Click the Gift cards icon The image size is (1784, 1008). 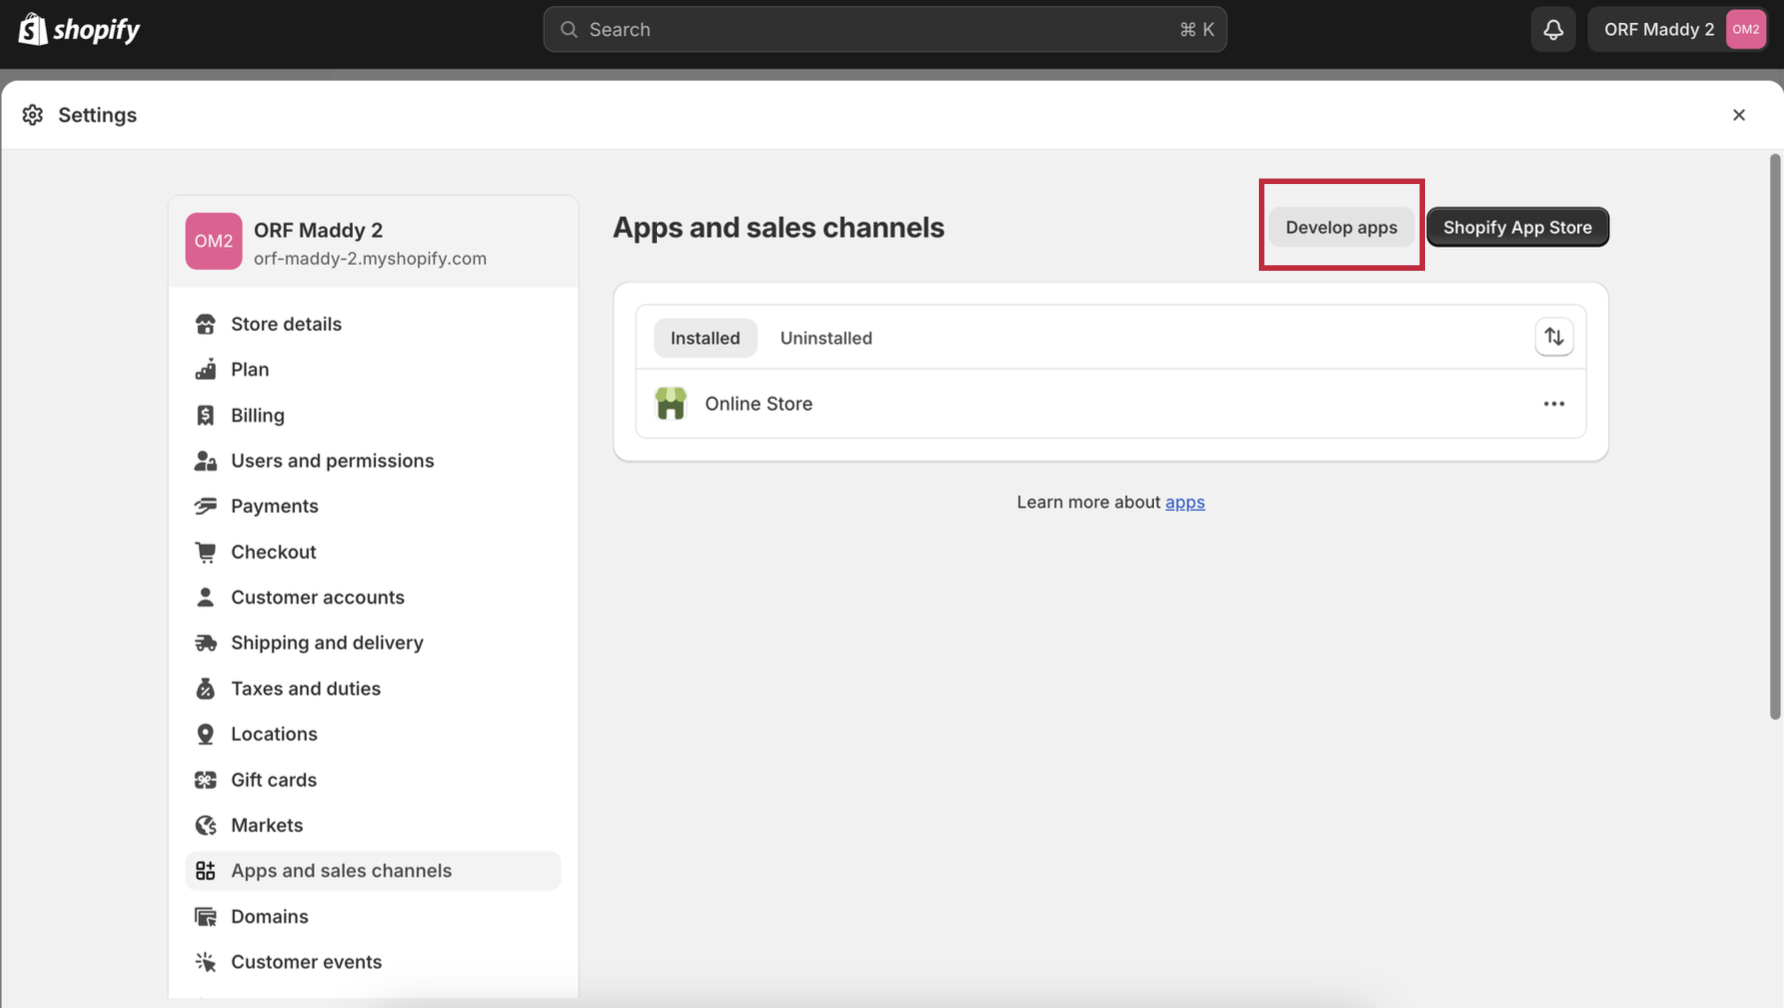tap(205, 780)
